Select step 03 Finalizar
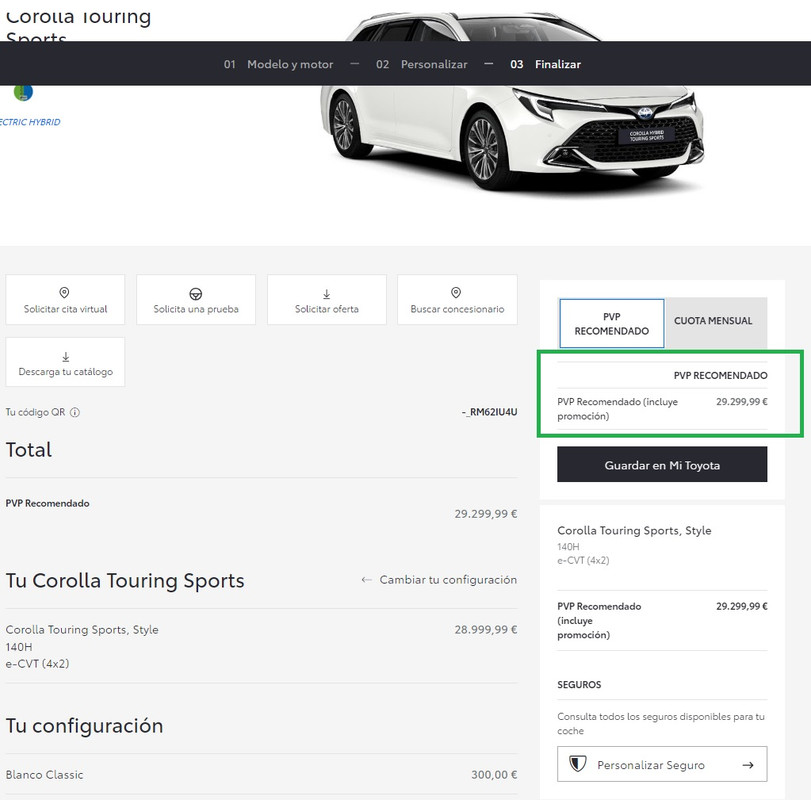 (546, 64)
